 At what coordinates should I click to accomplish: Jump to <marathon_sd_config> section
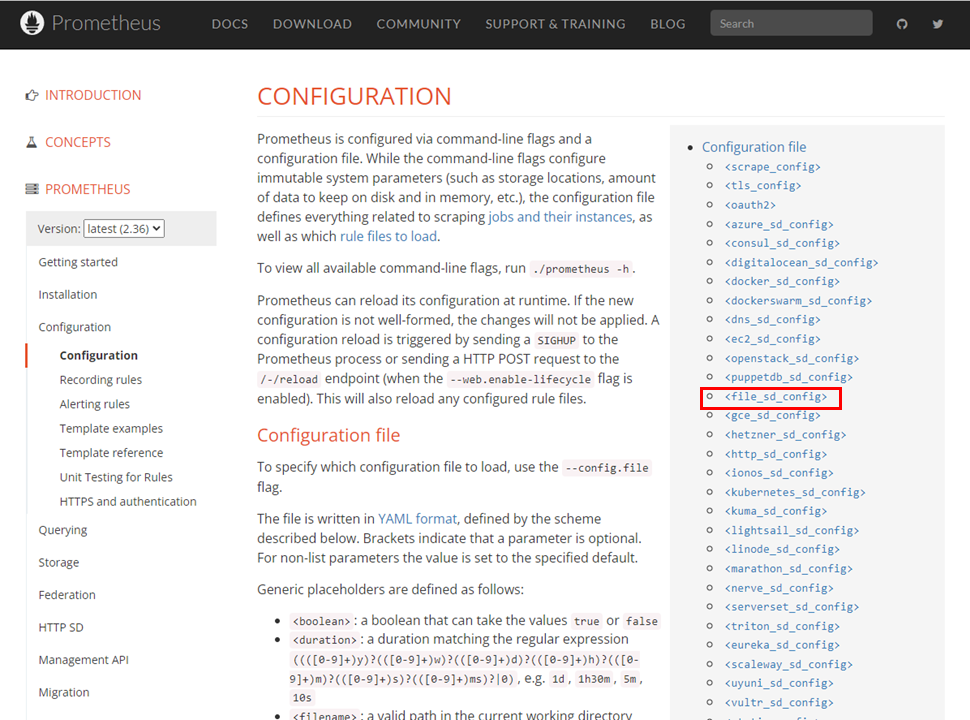click(x=789, y=568)
